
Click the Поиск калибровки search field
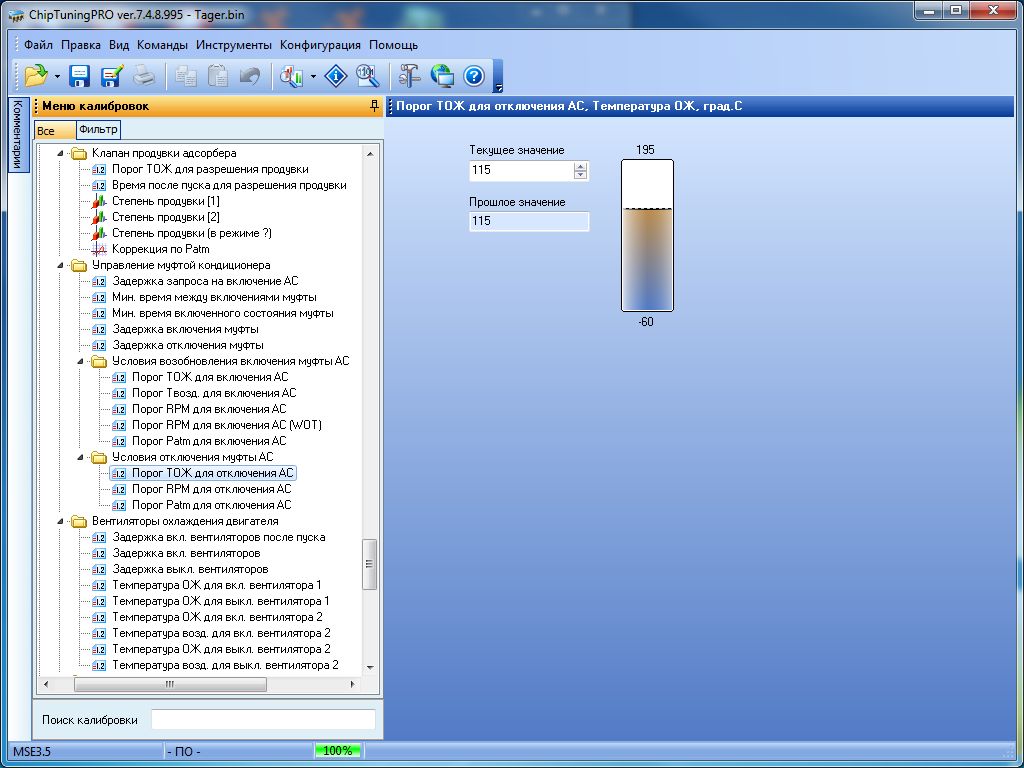pyautogui.click(x=263, y=720)
